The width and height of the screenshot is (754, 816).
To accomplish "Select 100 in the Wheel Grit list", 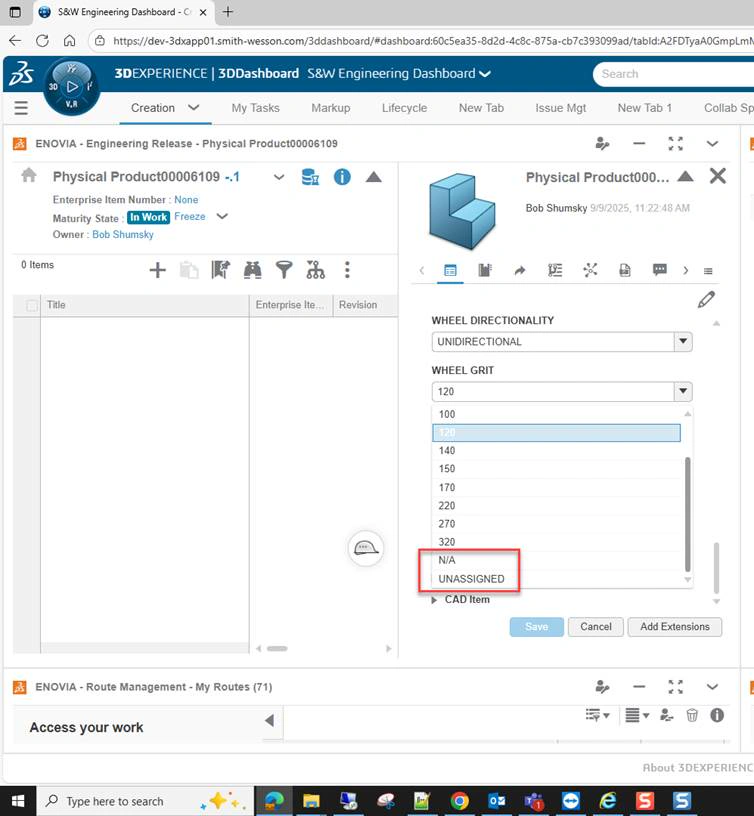I will [556, 414].
